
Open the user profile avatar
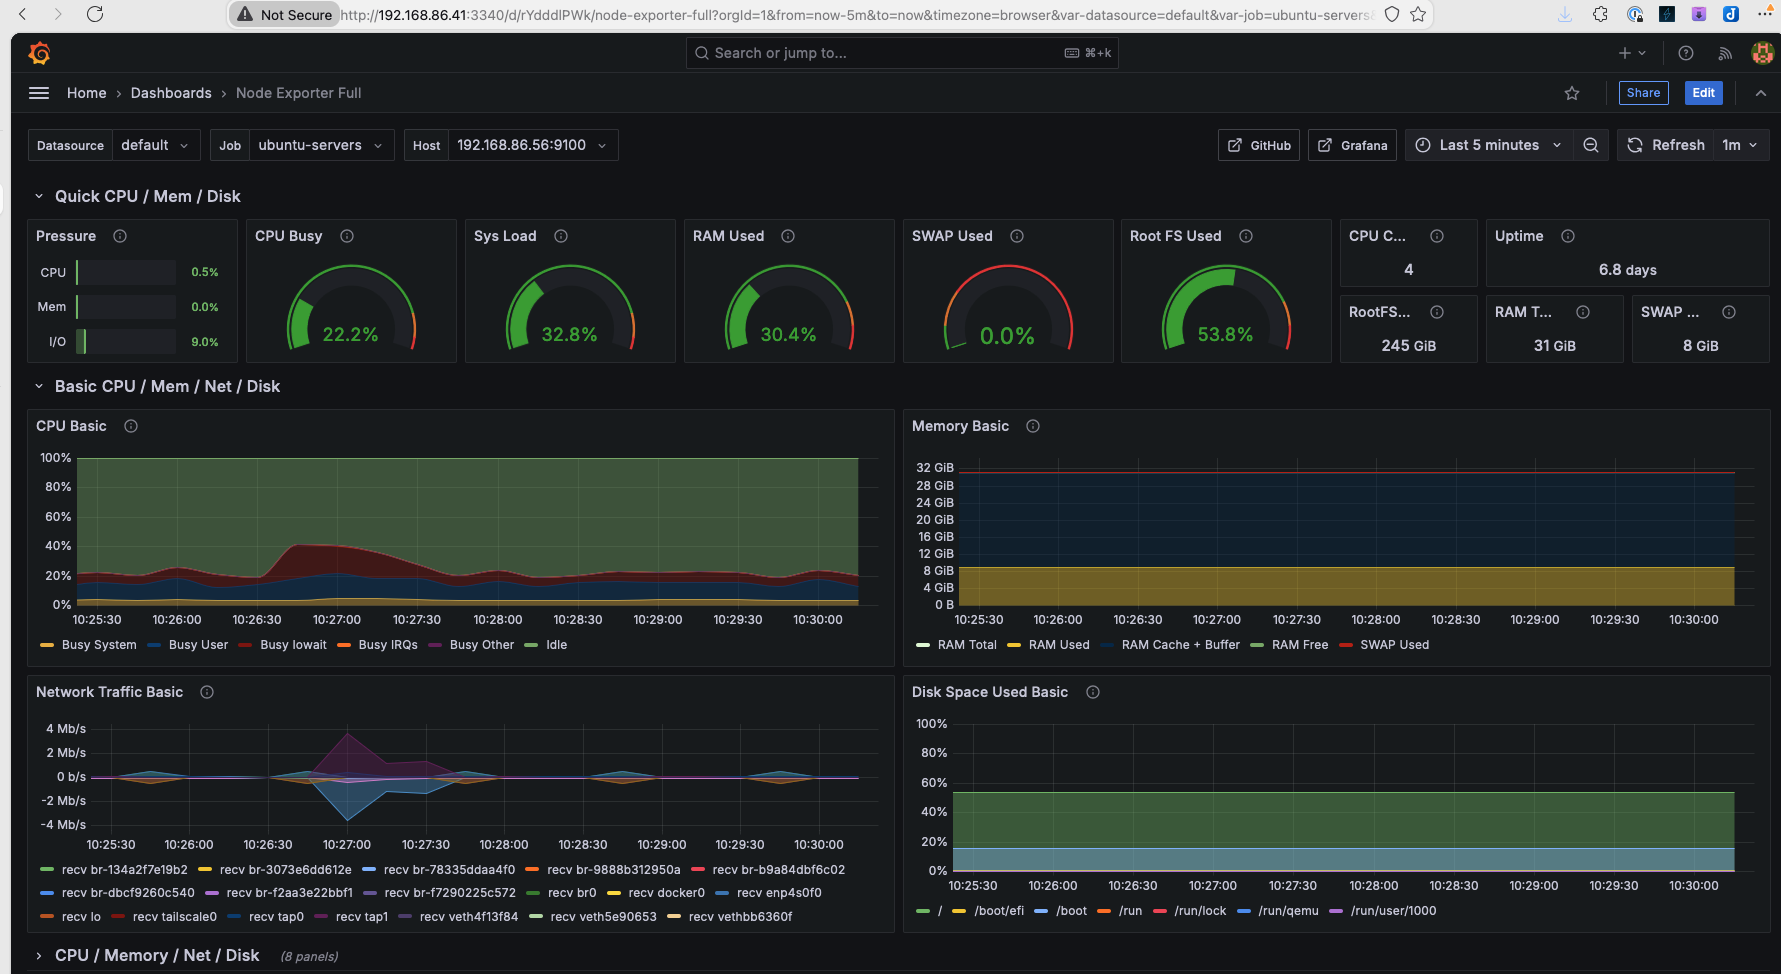(x=1762, y=52)
